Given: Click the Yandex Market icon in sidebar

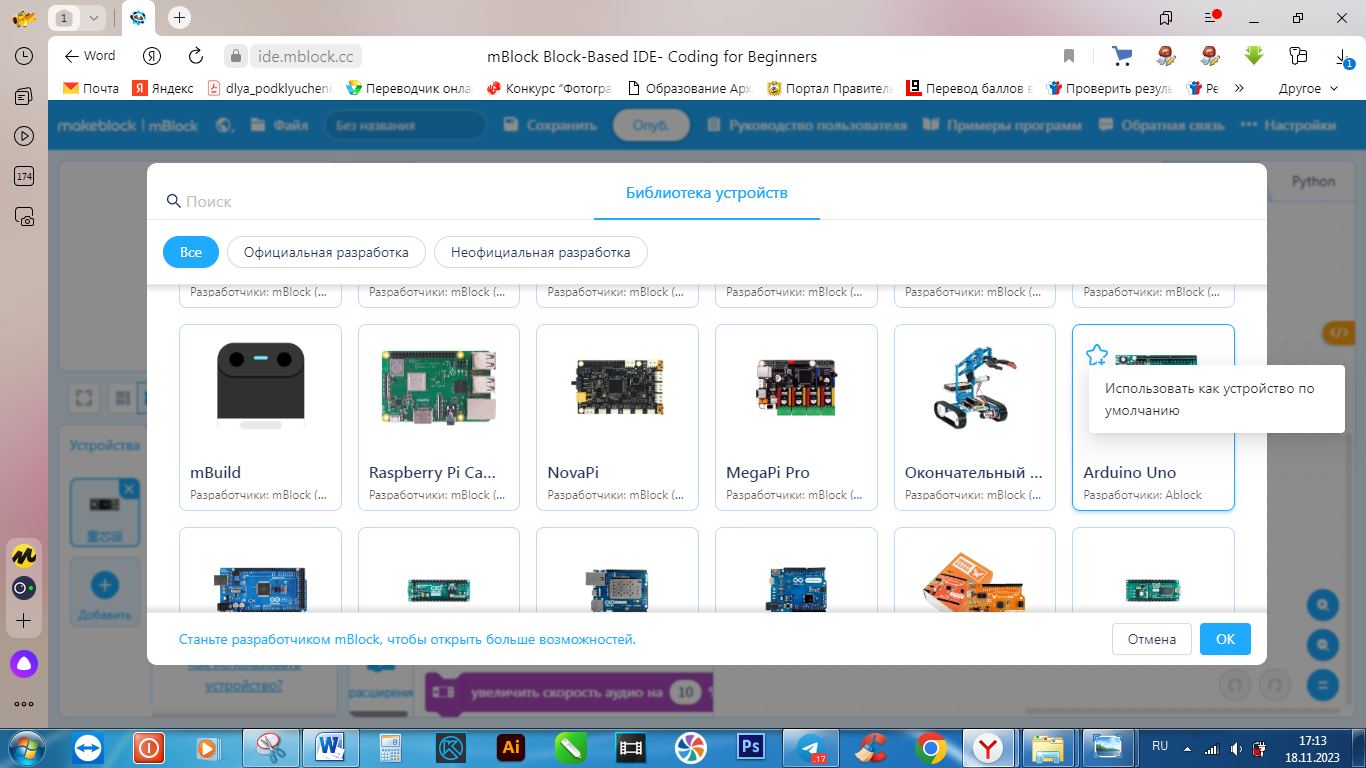Looking at the screenshot, I should coord(24,554).
